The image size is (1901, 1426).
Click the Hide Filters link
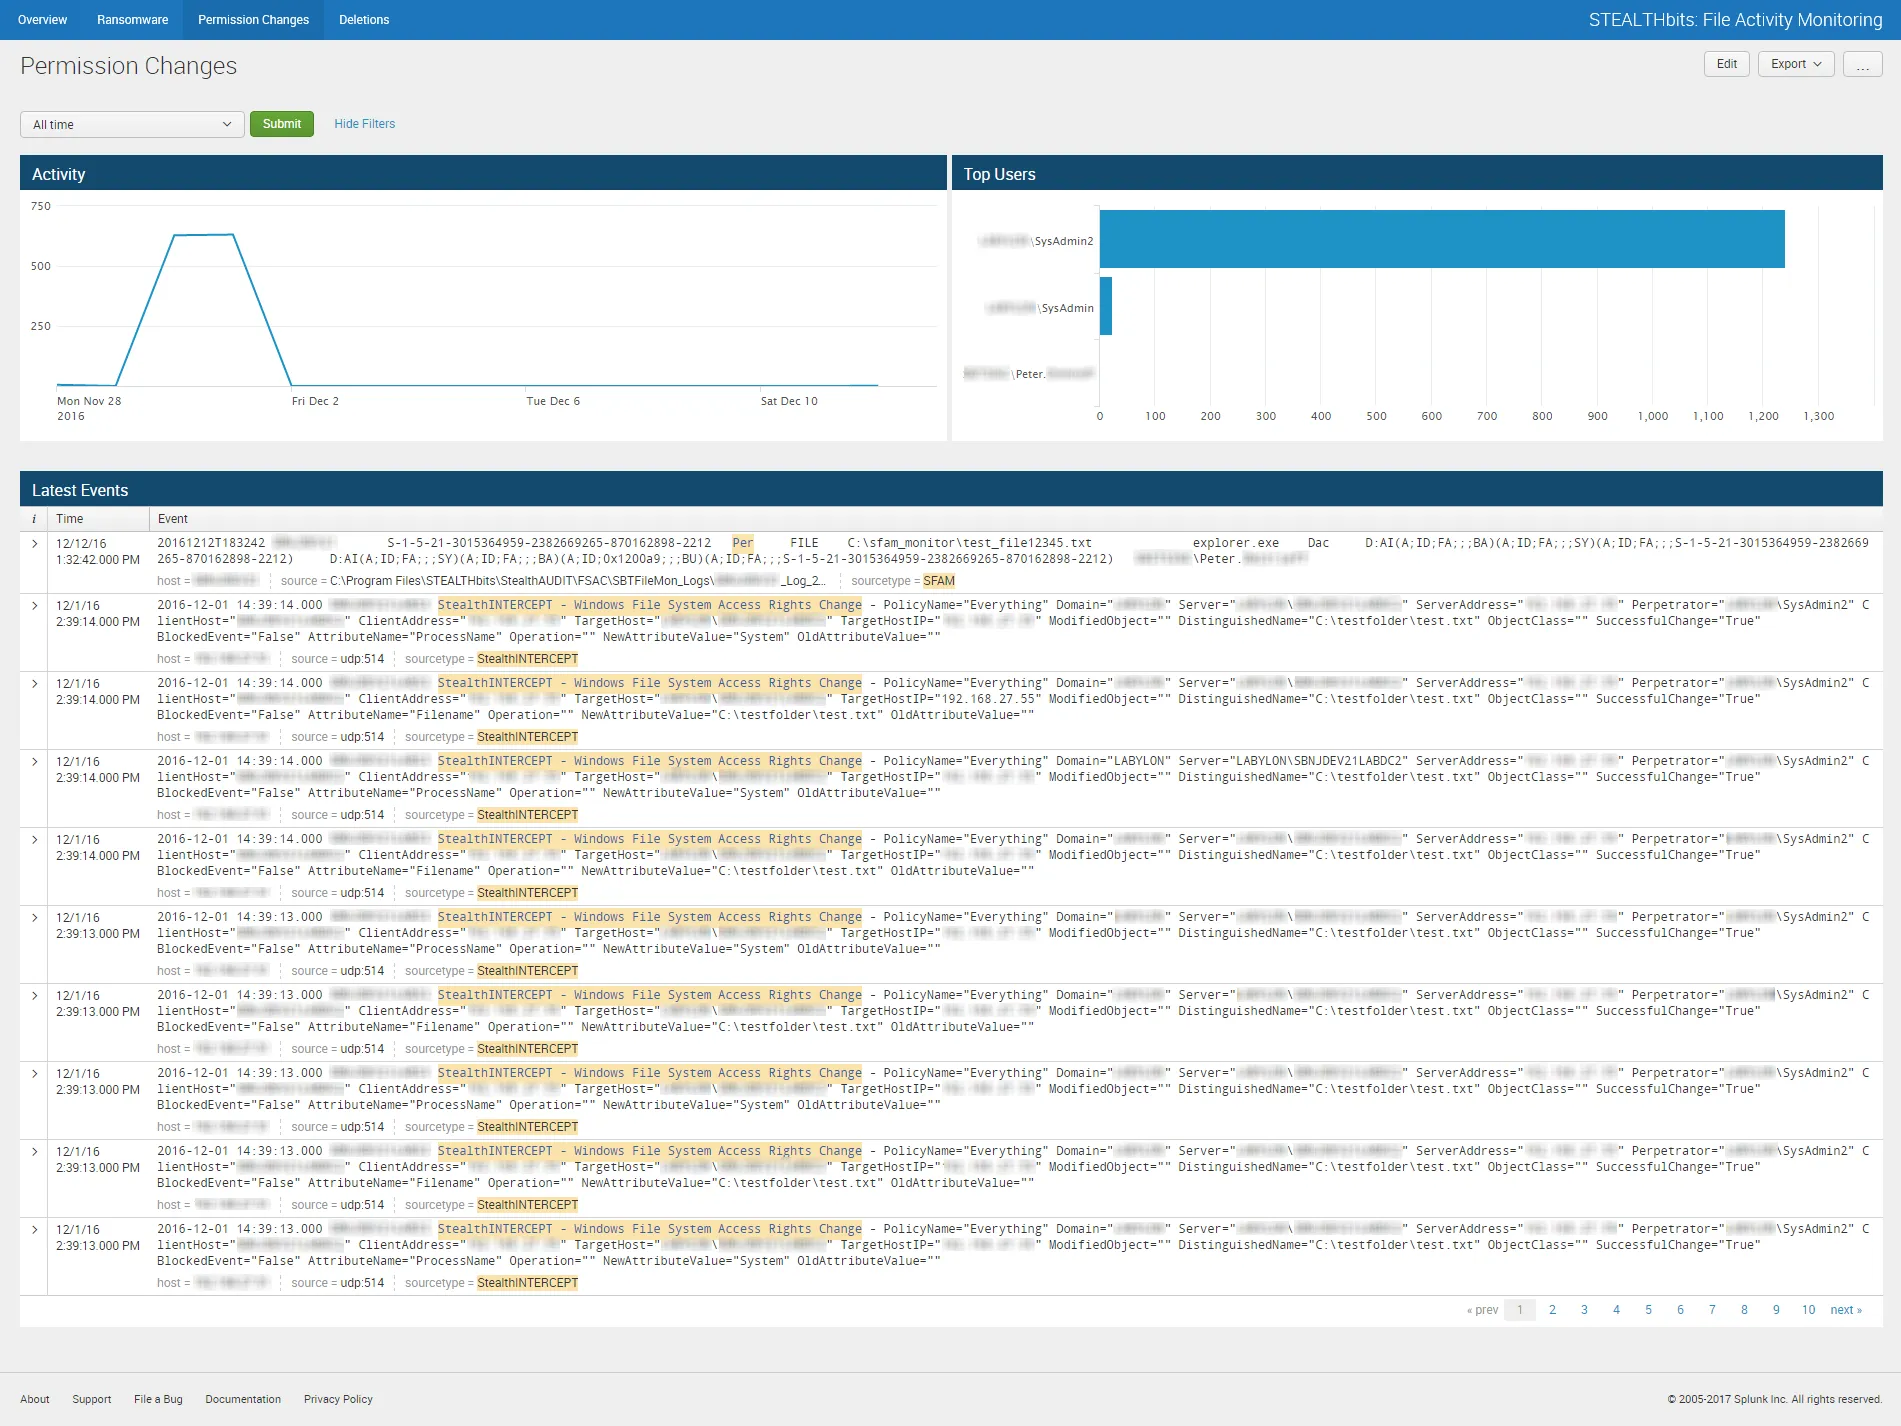point(364,124)
